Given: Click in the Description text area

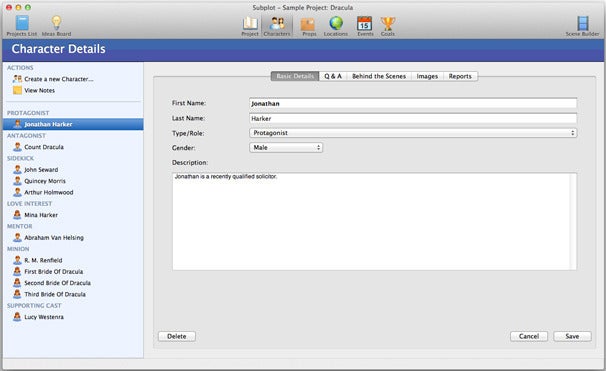Looking at the screenshot, I should click(371, 221).
